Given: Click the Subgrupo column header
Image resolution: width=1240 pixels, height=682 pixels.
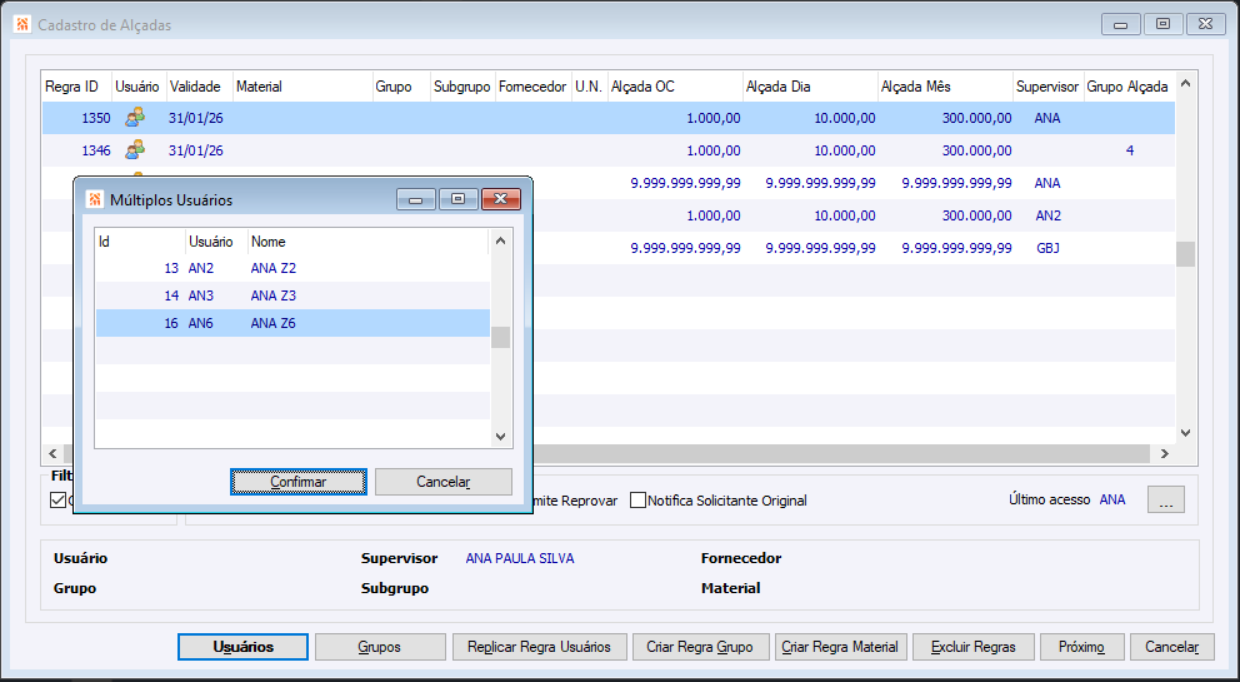Looking at the screenshot, I should click(x=463, y=87).
